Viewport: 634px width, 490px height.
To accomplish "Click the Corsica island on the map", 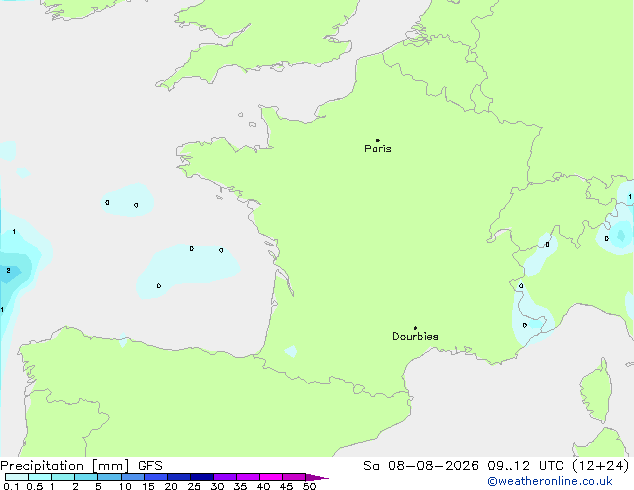I will 596,390.
